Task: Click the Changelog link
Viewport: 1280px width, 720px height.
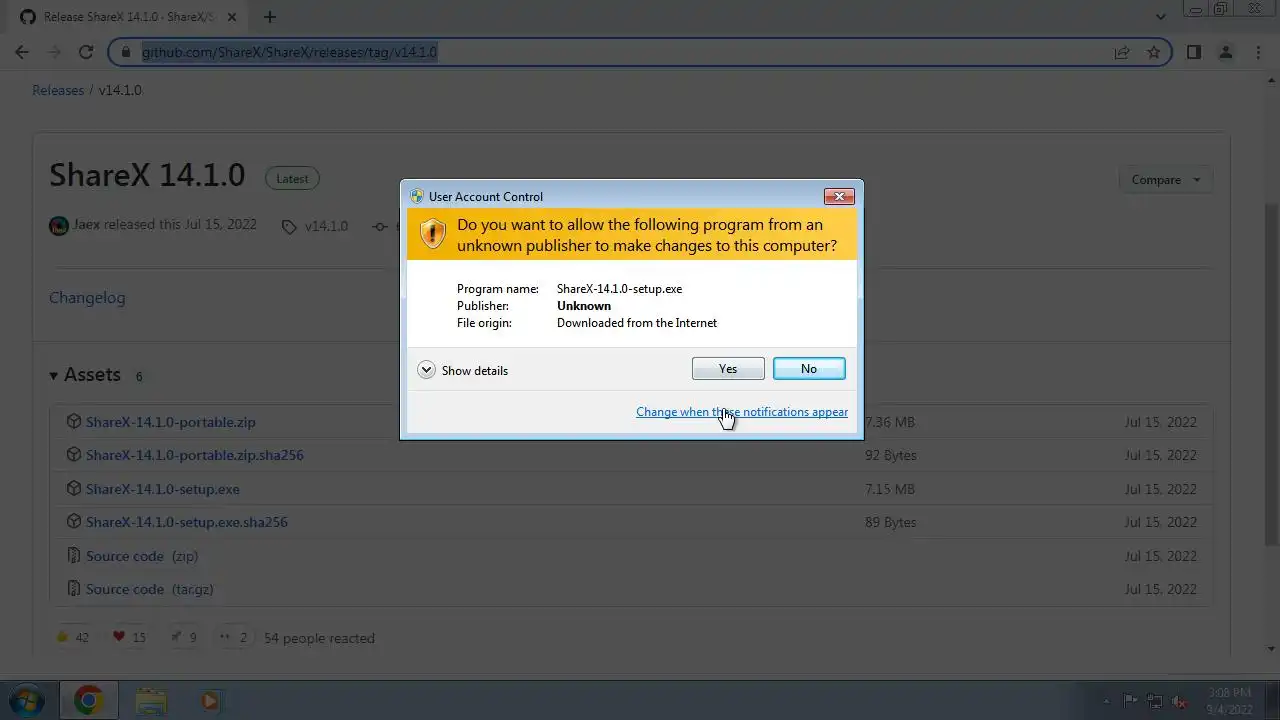Action: [87, 298]
